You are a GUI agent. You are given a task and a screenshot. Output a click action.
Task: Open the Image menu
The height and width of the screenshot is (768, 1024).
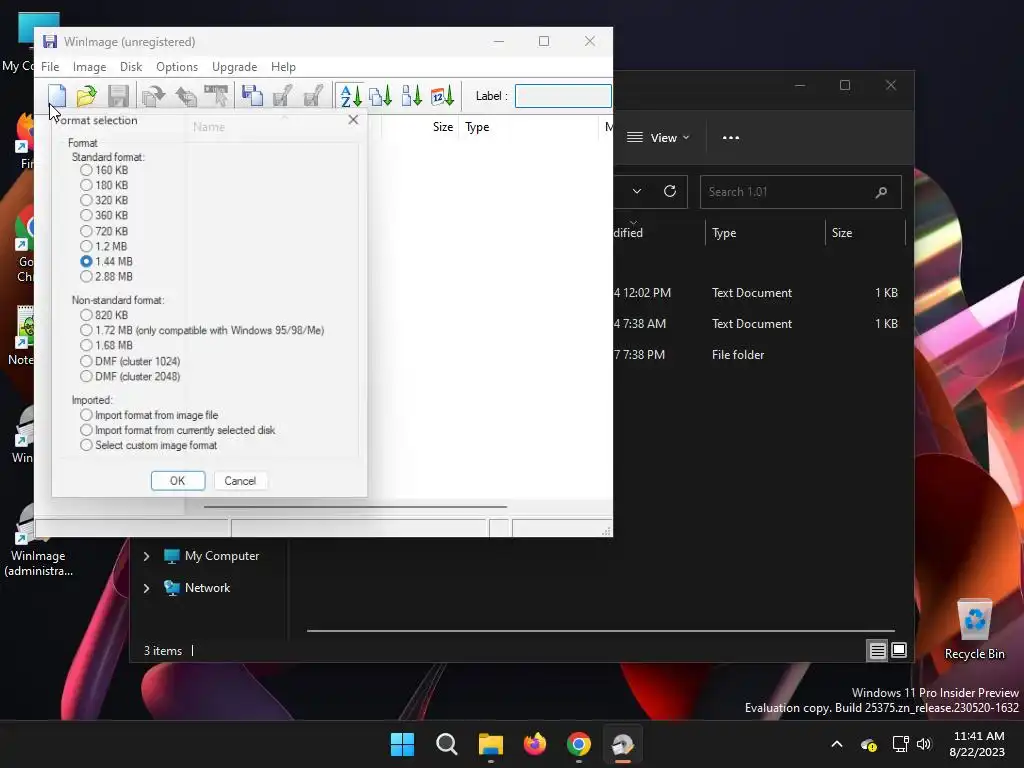(x=89, y=67)
